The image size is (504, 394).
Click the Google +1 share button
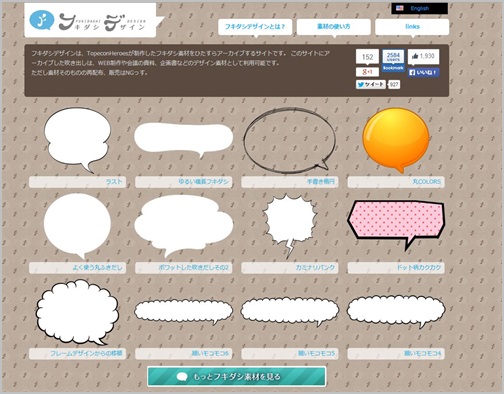click(367, 72)
